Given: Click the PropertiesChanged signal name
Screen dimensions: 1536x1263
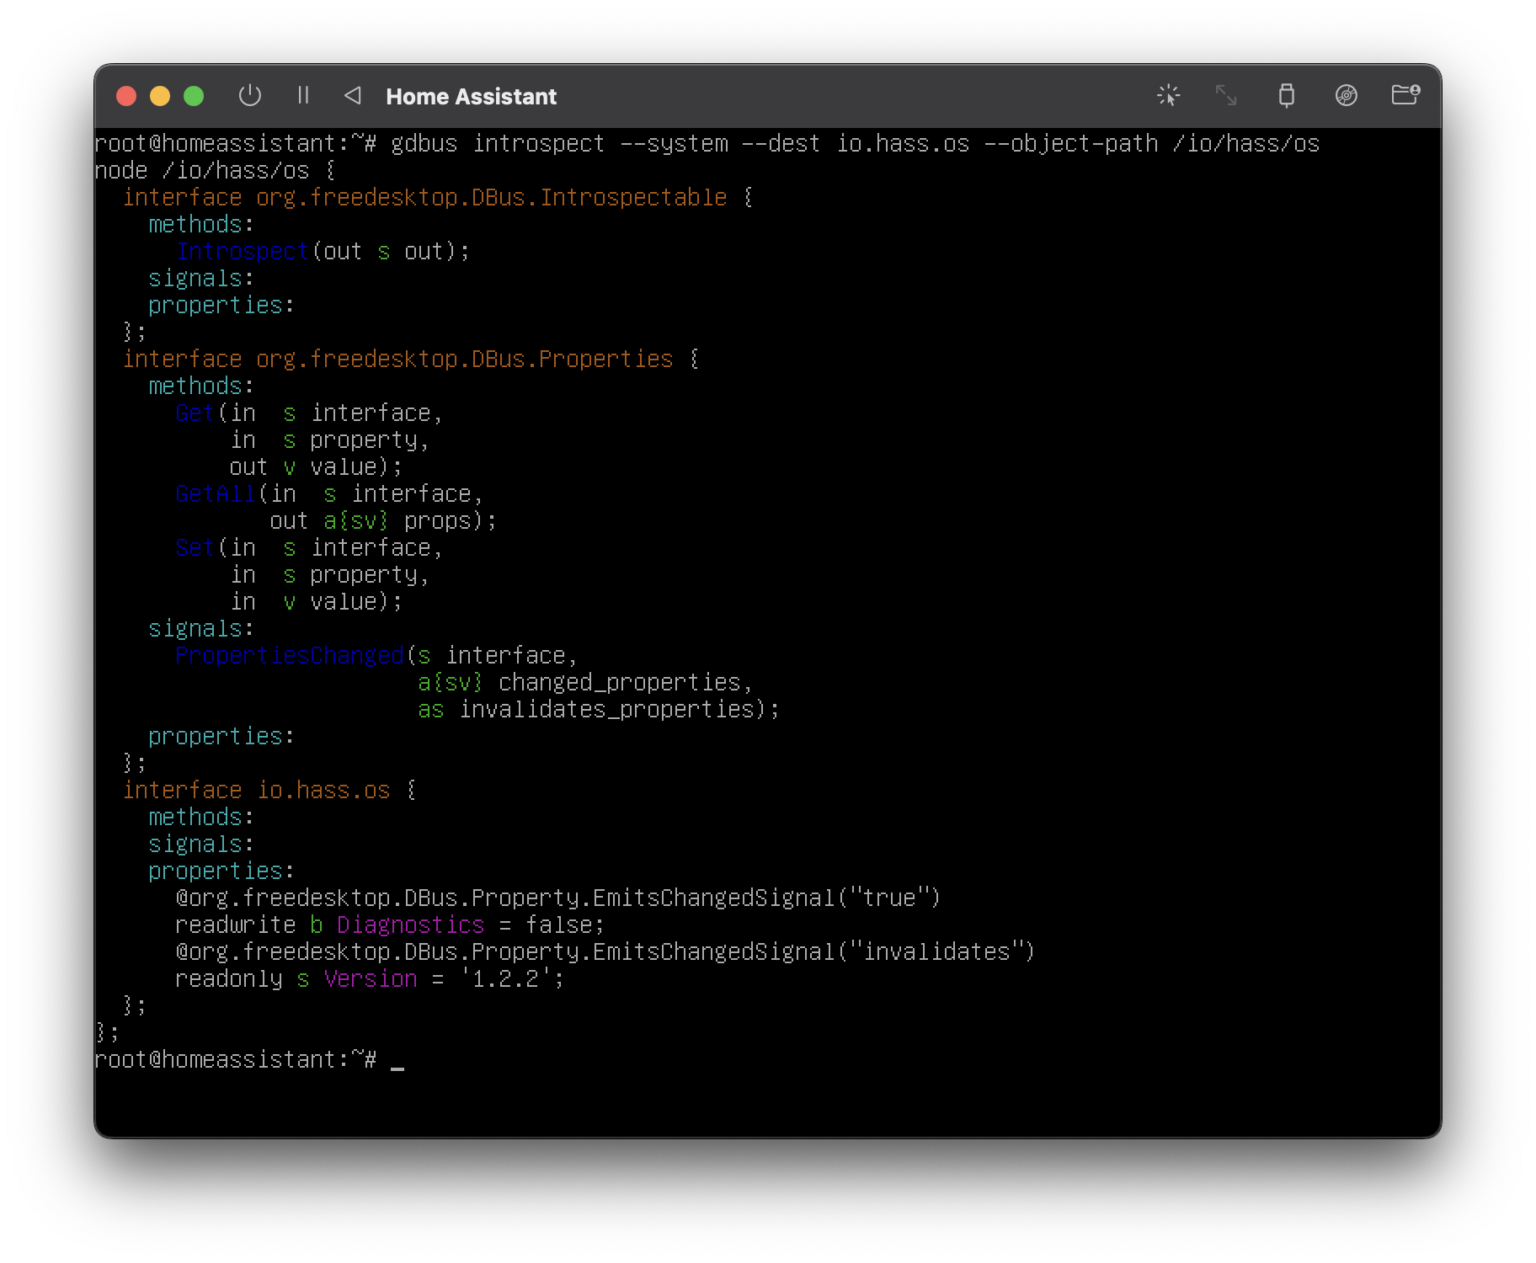Looking at the screenshot, I should coord(289,655).
